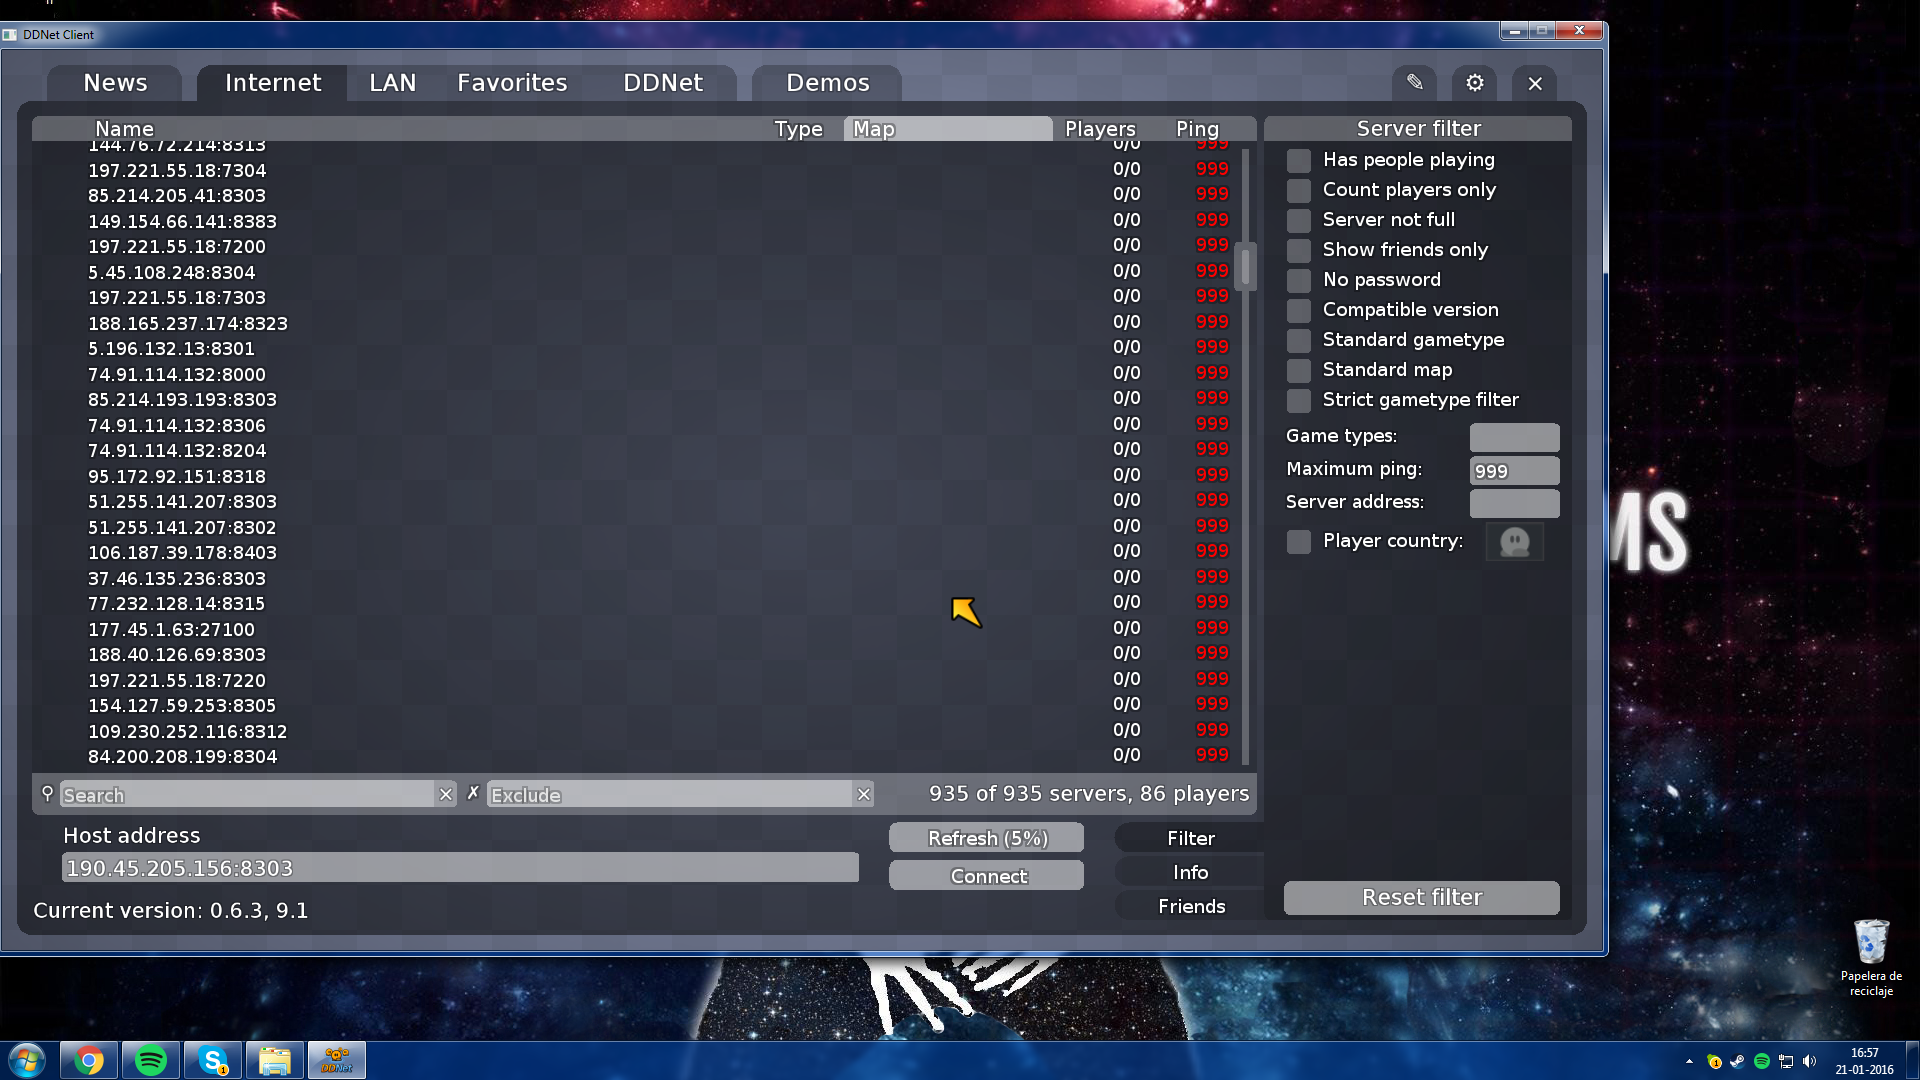
Task: Switch to the Favorites tab
Action: pos(512,83)
